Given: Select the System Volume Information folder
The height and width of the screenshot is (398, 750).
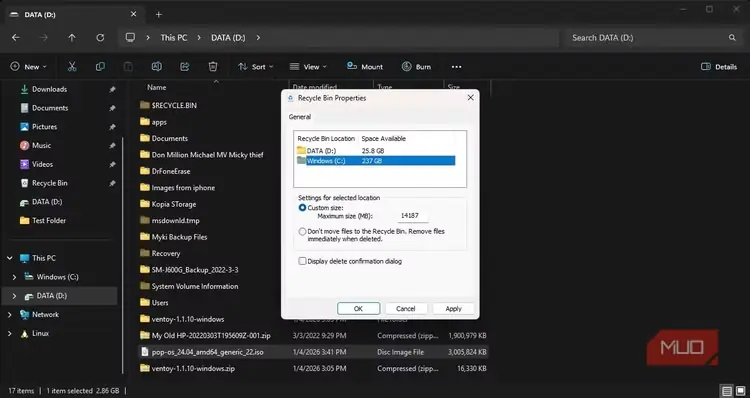Looking at the screenshot, I should pyautogui.click(x=195, y=286).
